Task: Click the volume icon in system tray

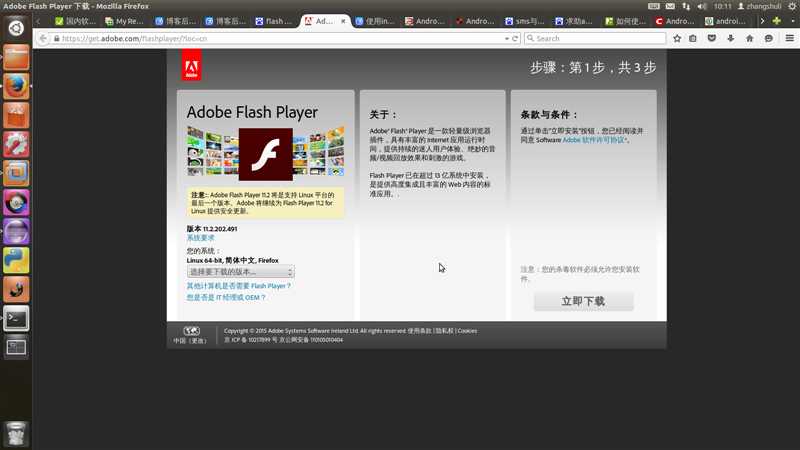Action: [x=702, y=6]
